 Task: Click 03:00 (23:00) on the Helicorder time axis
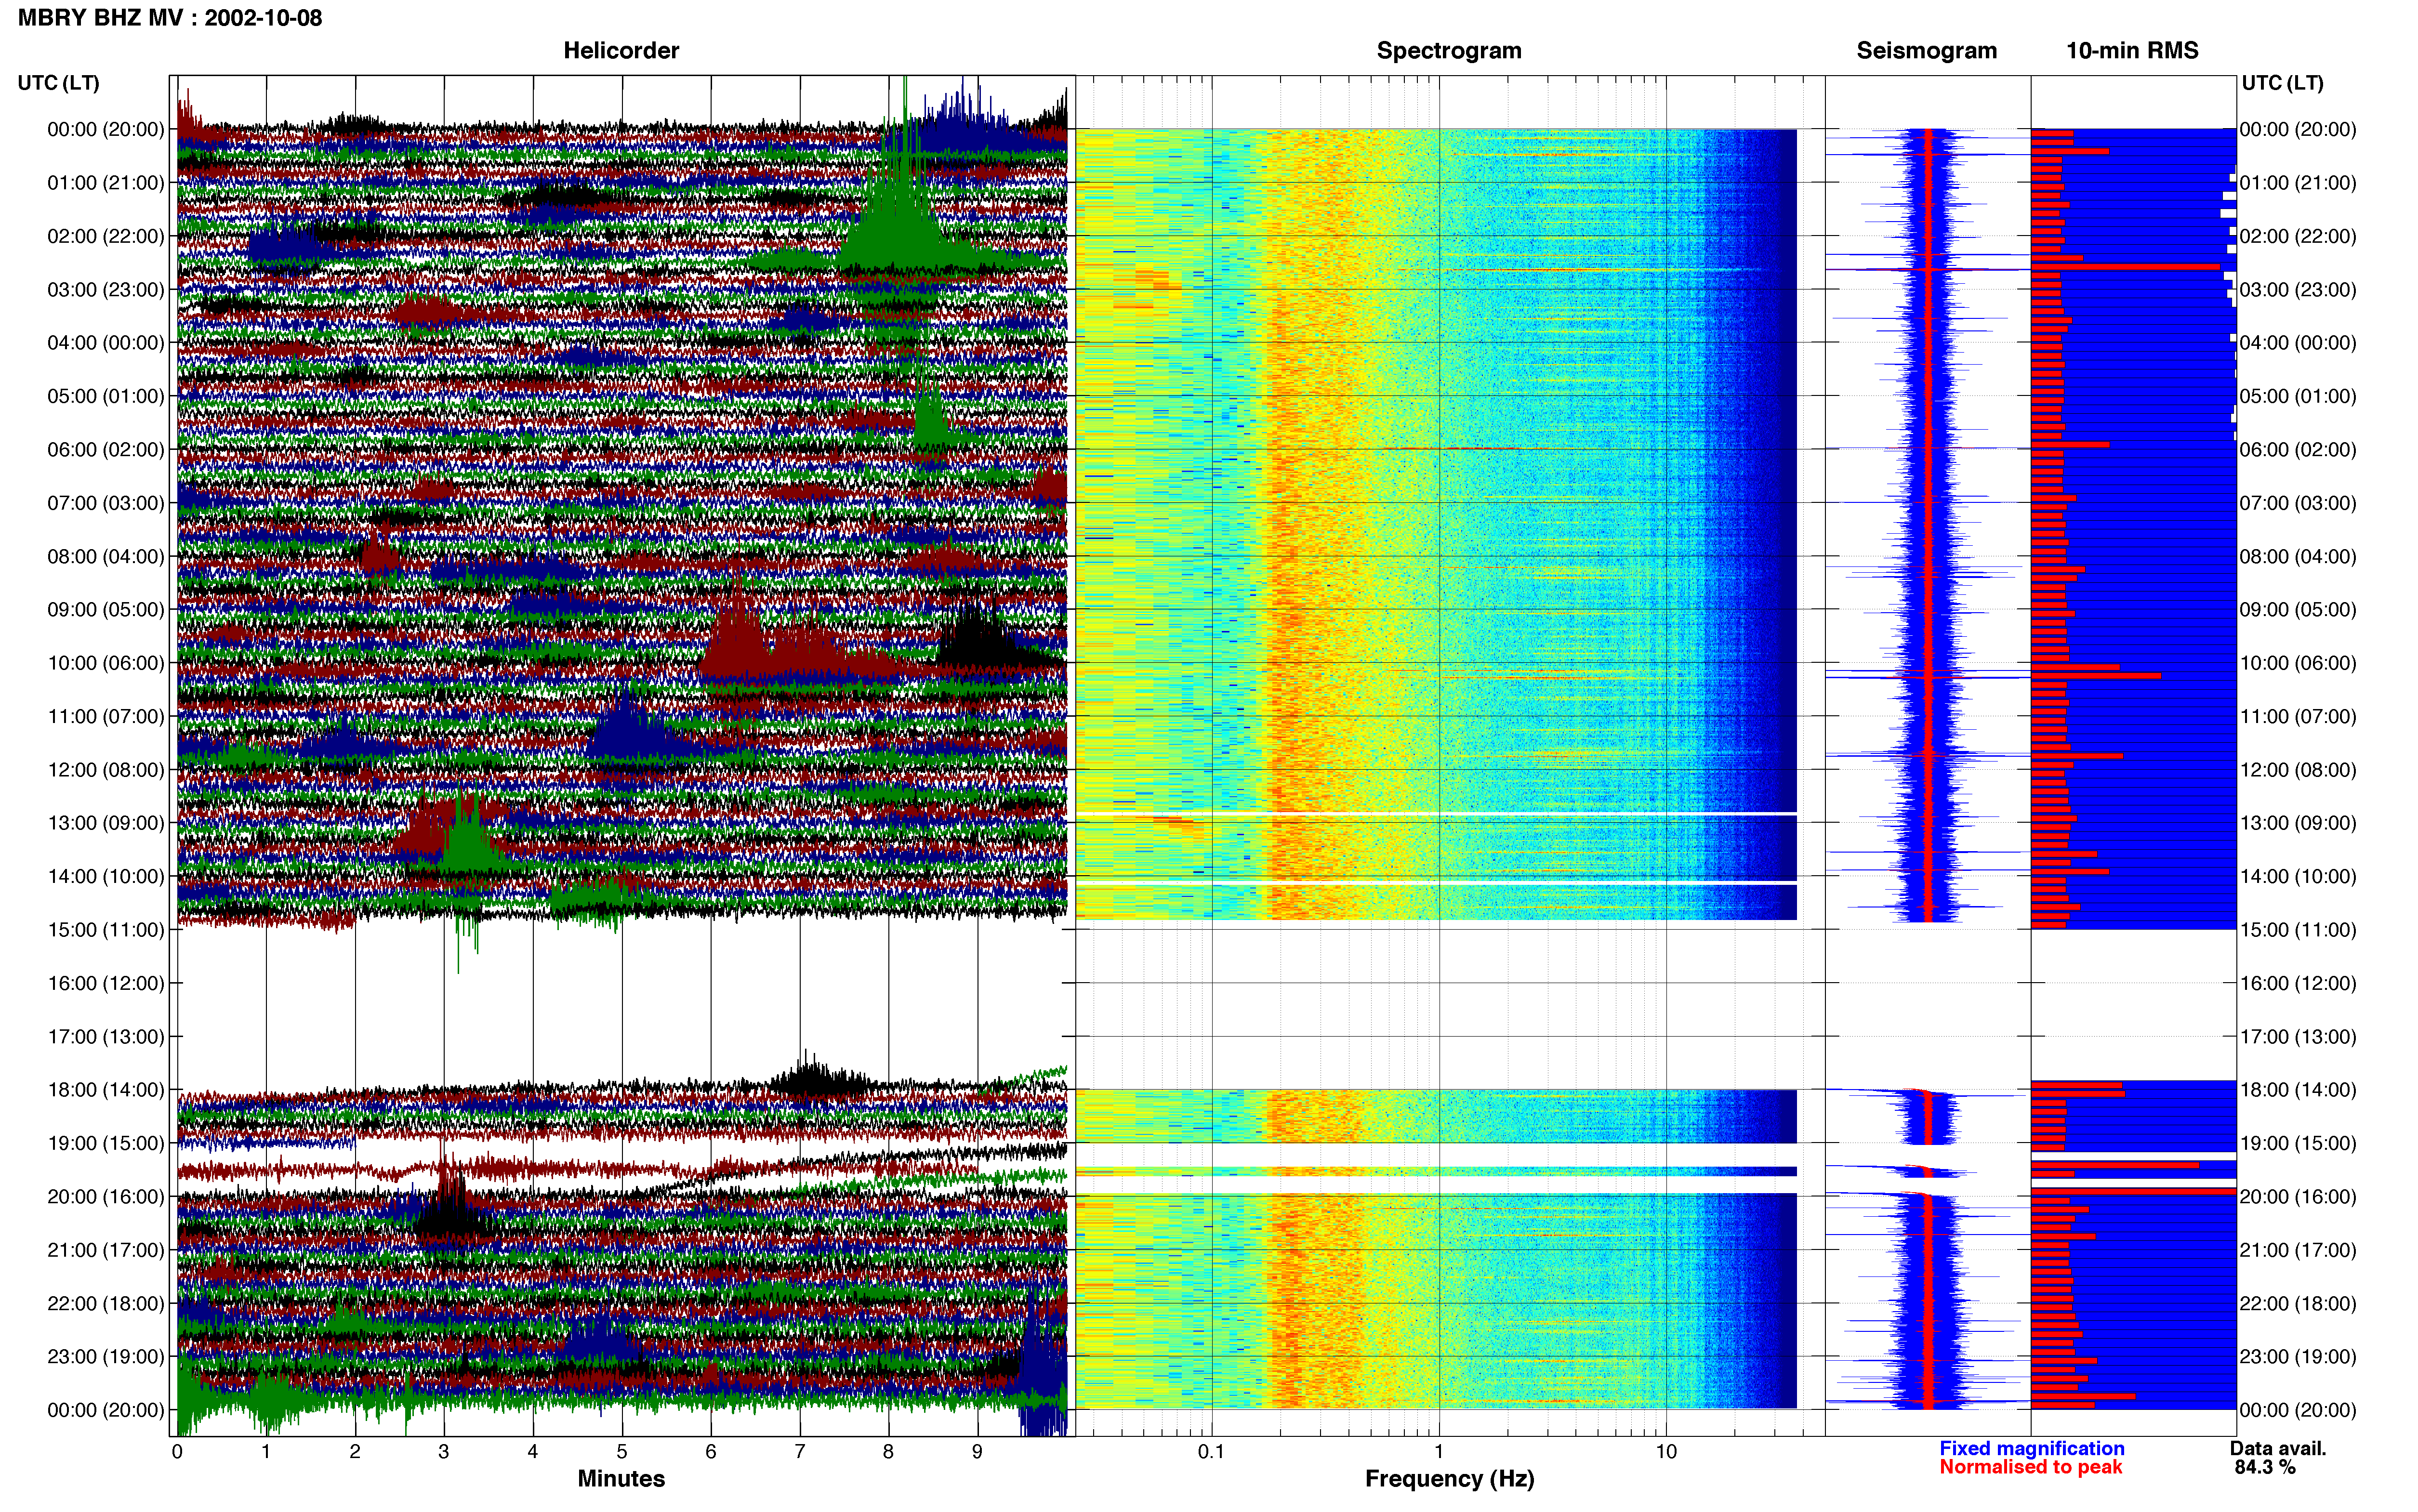tap(106, 290)
